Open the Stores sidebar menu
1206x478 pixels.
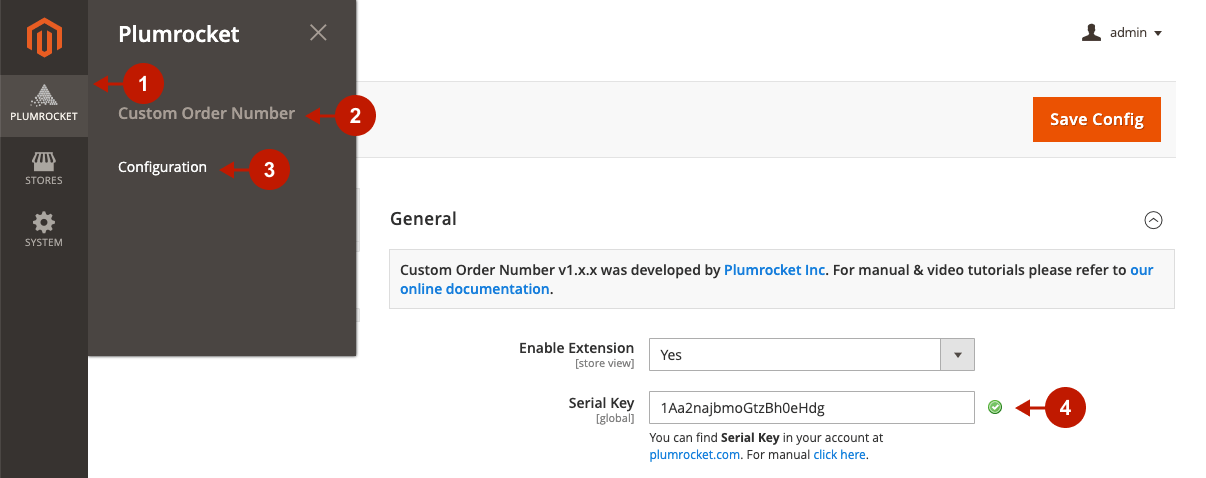pos(44,168)
